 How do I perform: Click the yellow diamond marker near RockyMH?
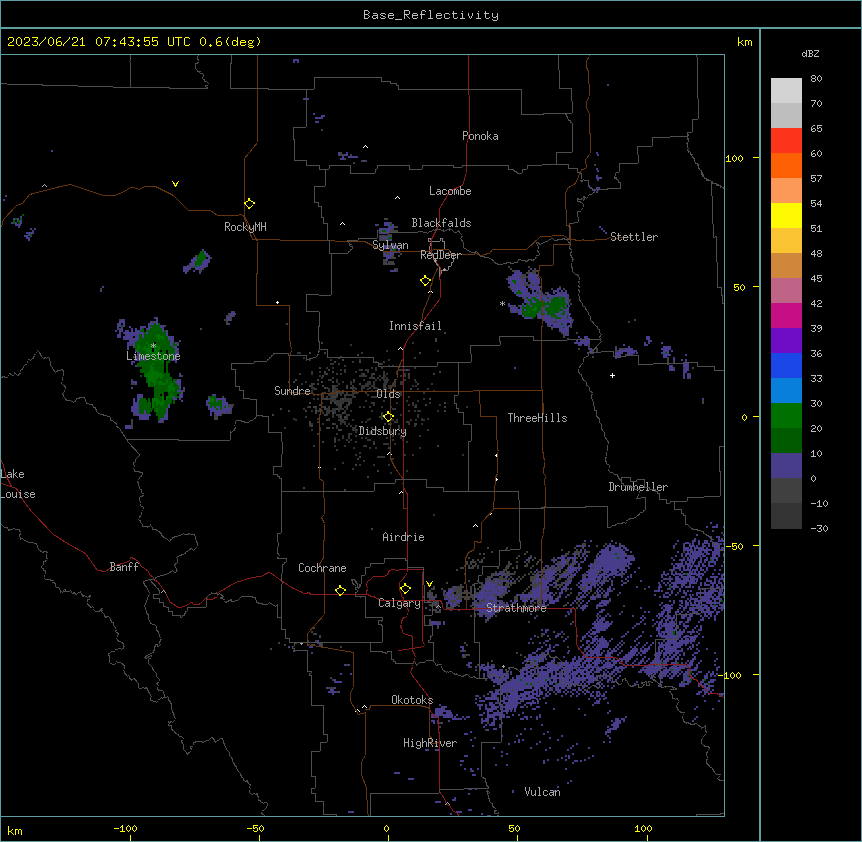point(249,203)
